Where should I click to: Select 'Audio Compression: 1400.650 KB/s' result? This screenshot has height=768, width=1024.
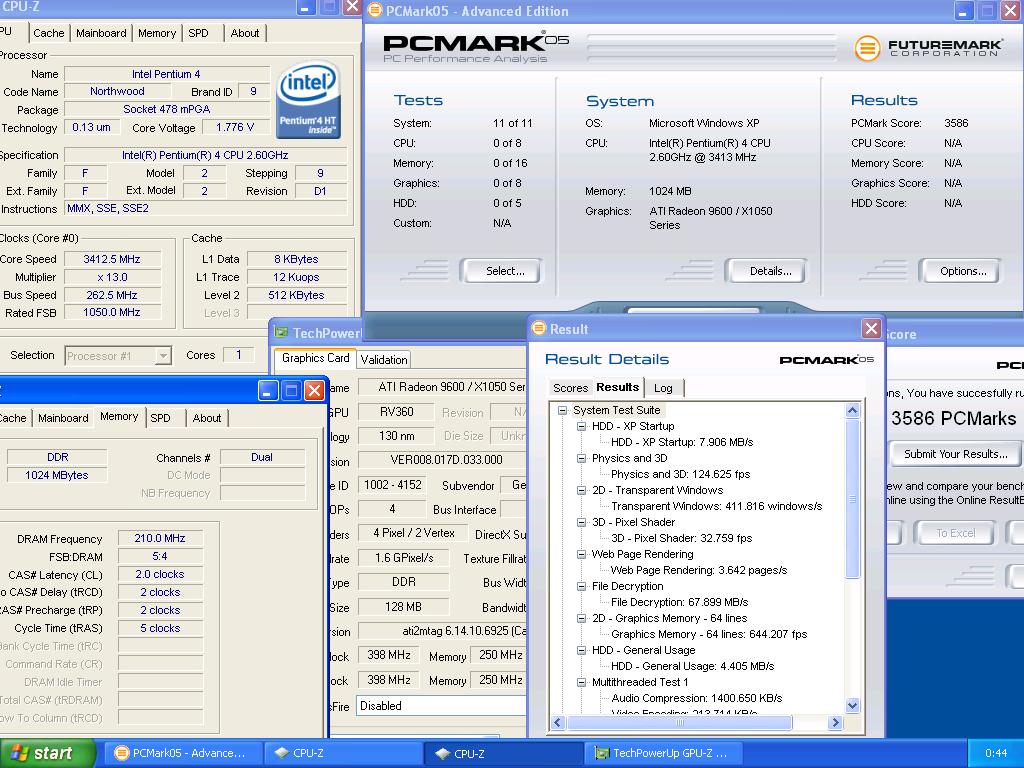697,699
